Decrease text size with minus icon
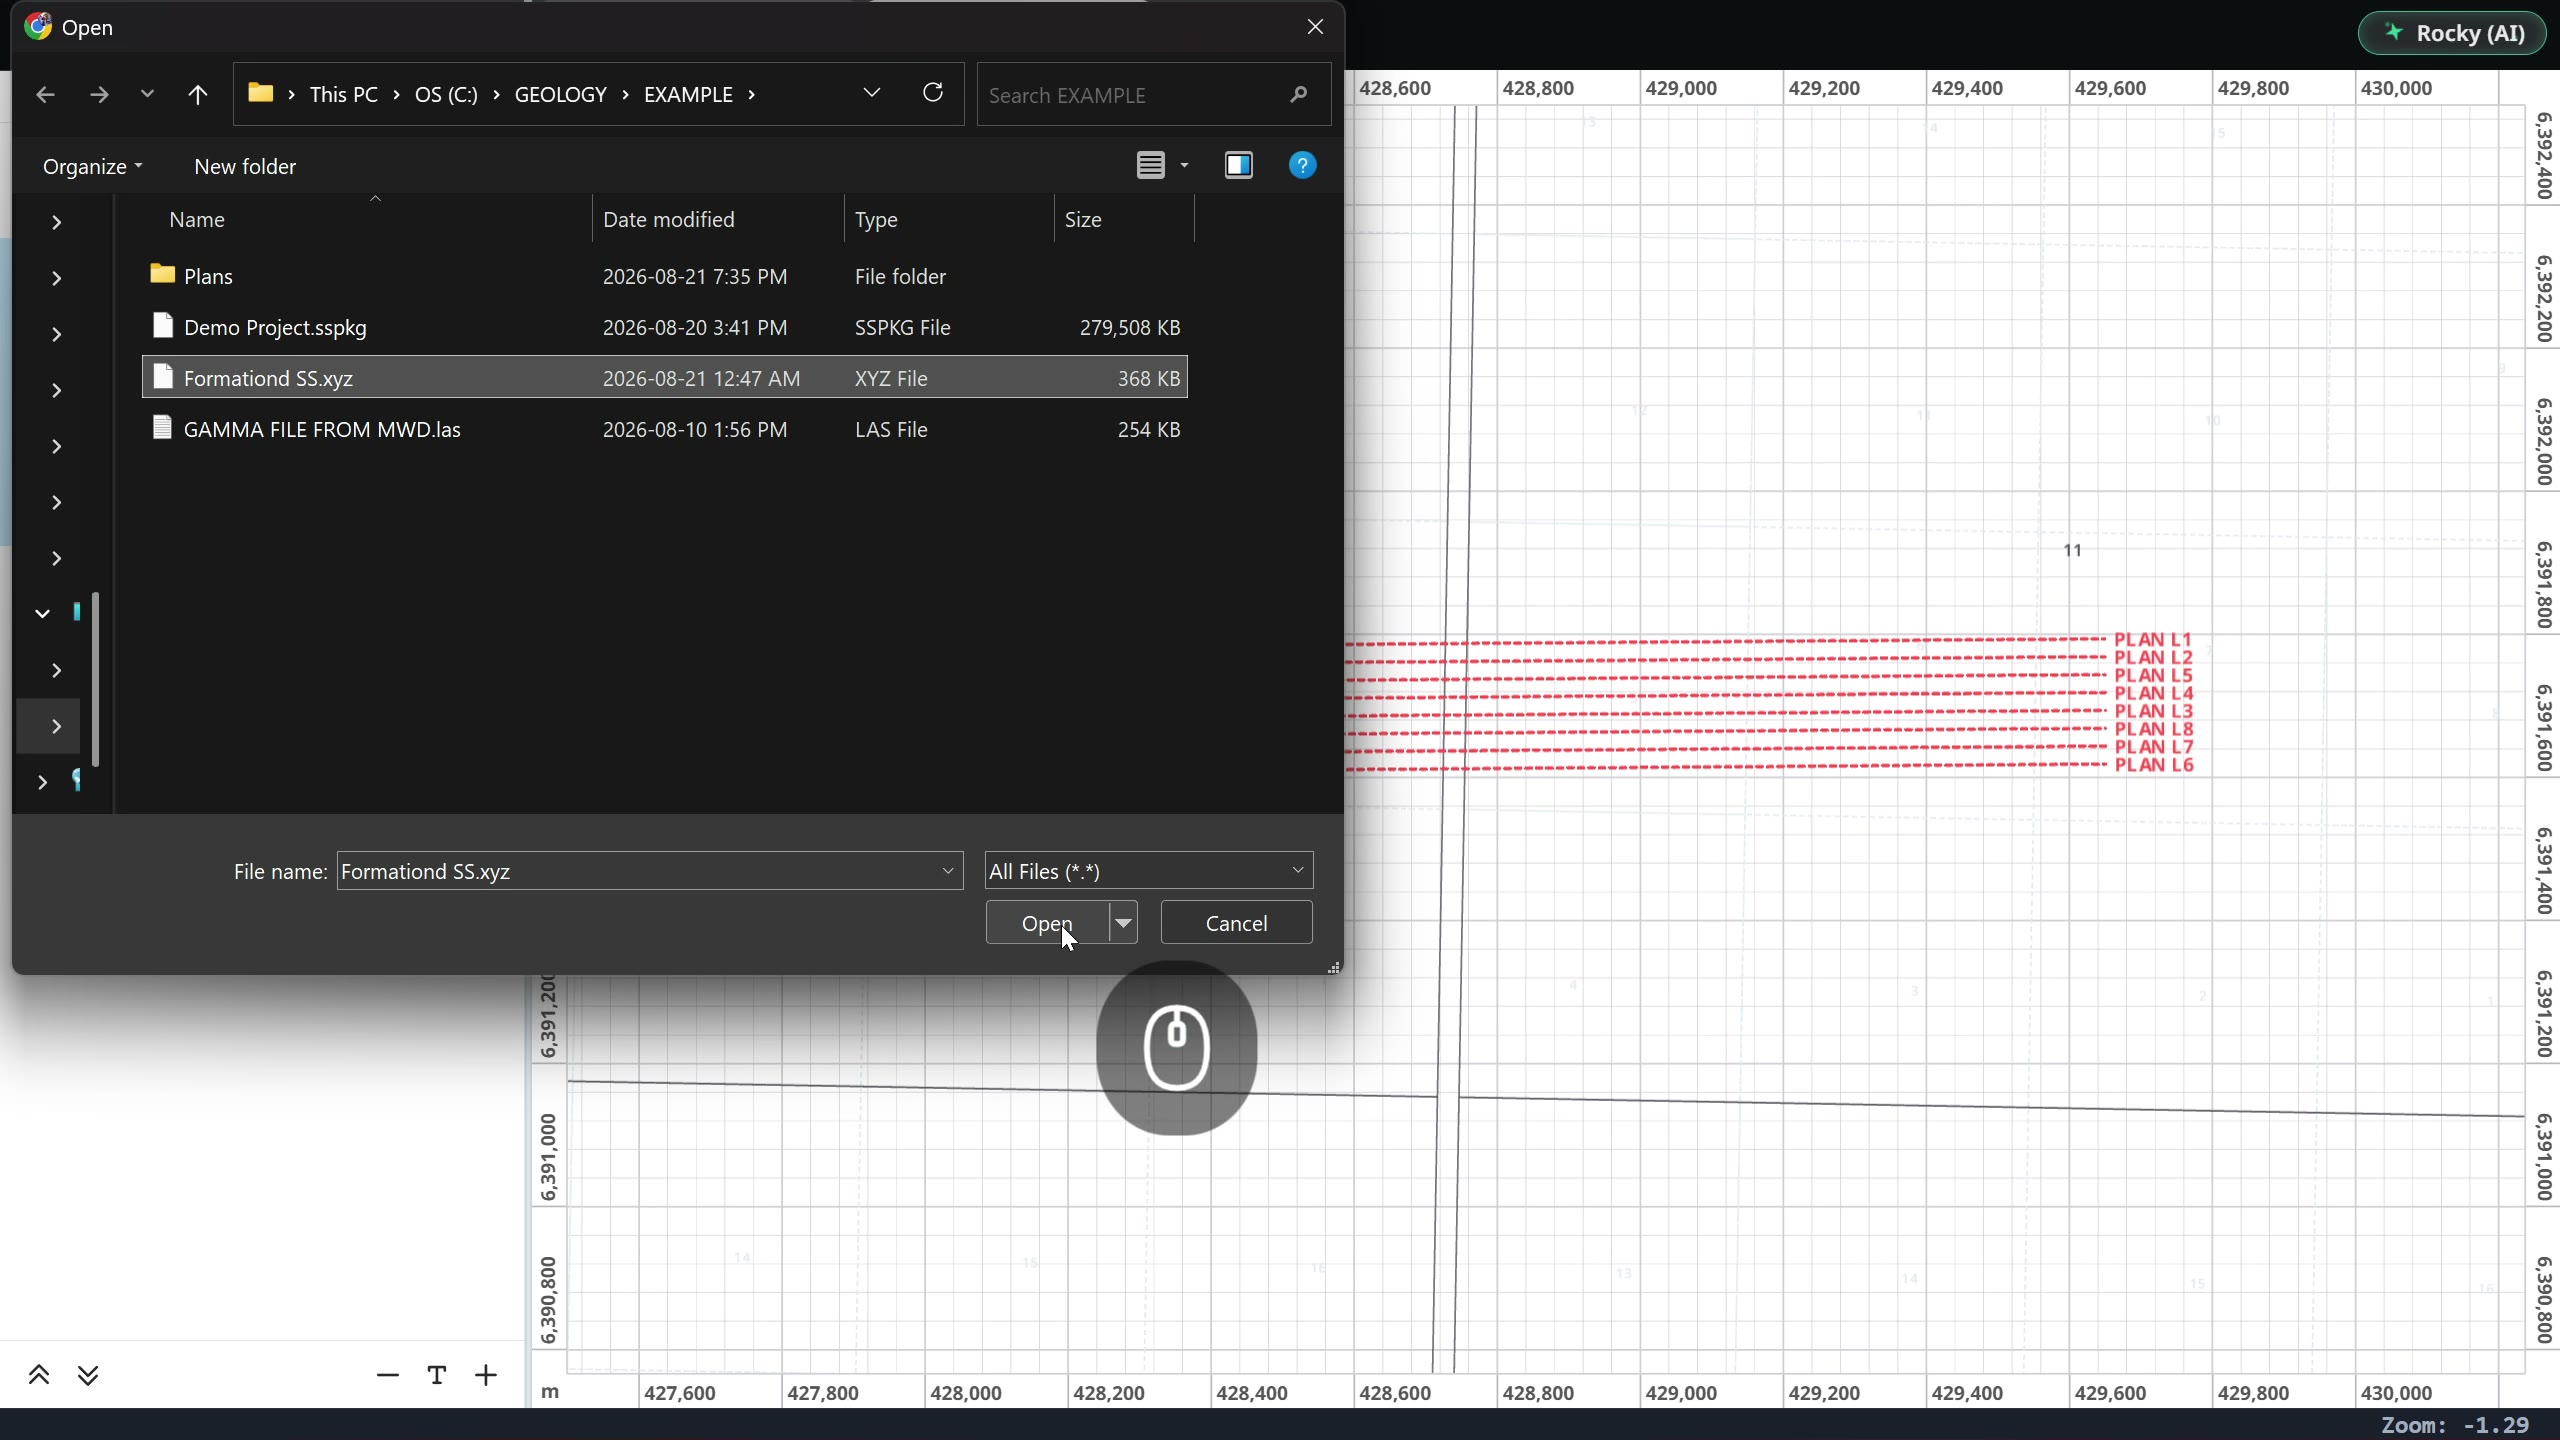 coord(388,1376)
